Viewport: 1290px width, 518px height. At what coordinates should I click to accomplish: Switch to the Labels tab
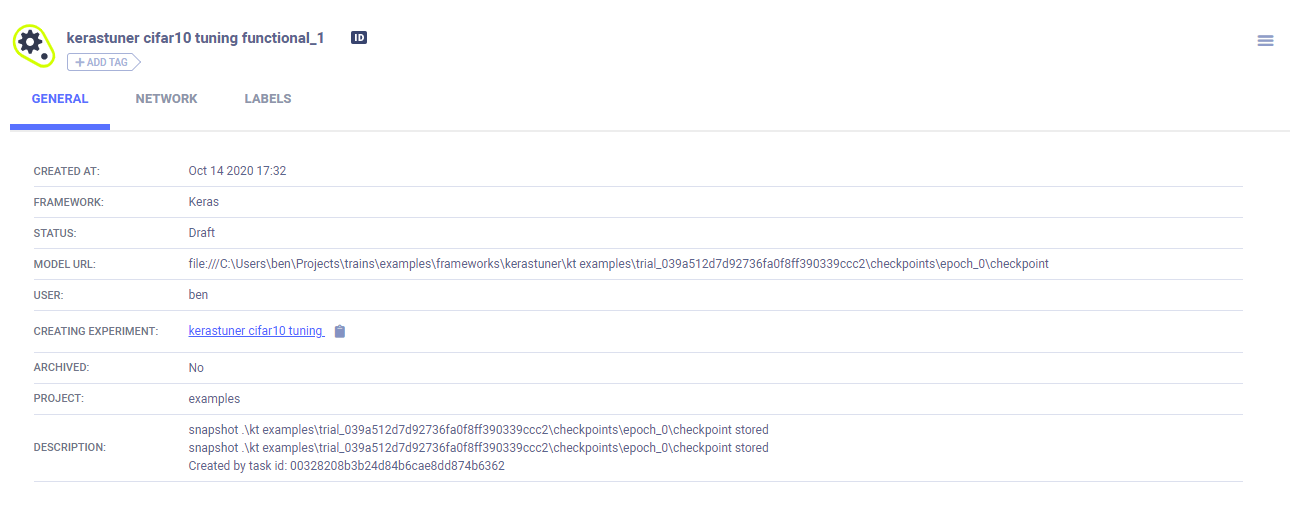coord(268,99)
